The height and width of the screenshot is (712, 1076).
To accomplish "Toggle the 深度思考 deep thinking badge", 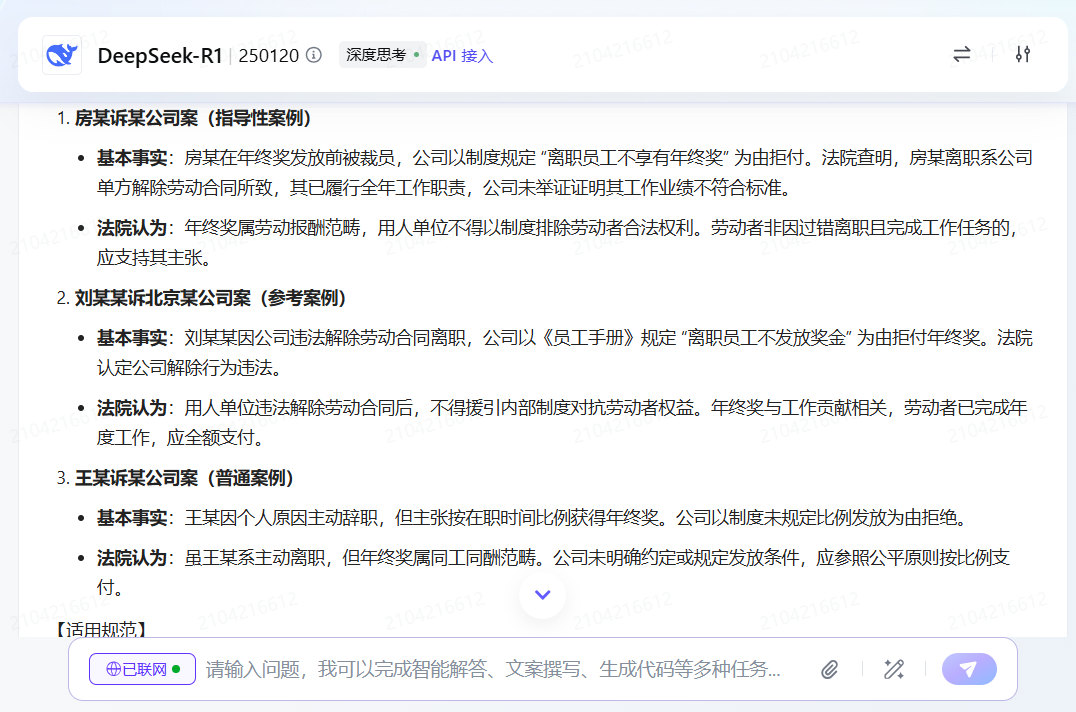I will [382, 55].
